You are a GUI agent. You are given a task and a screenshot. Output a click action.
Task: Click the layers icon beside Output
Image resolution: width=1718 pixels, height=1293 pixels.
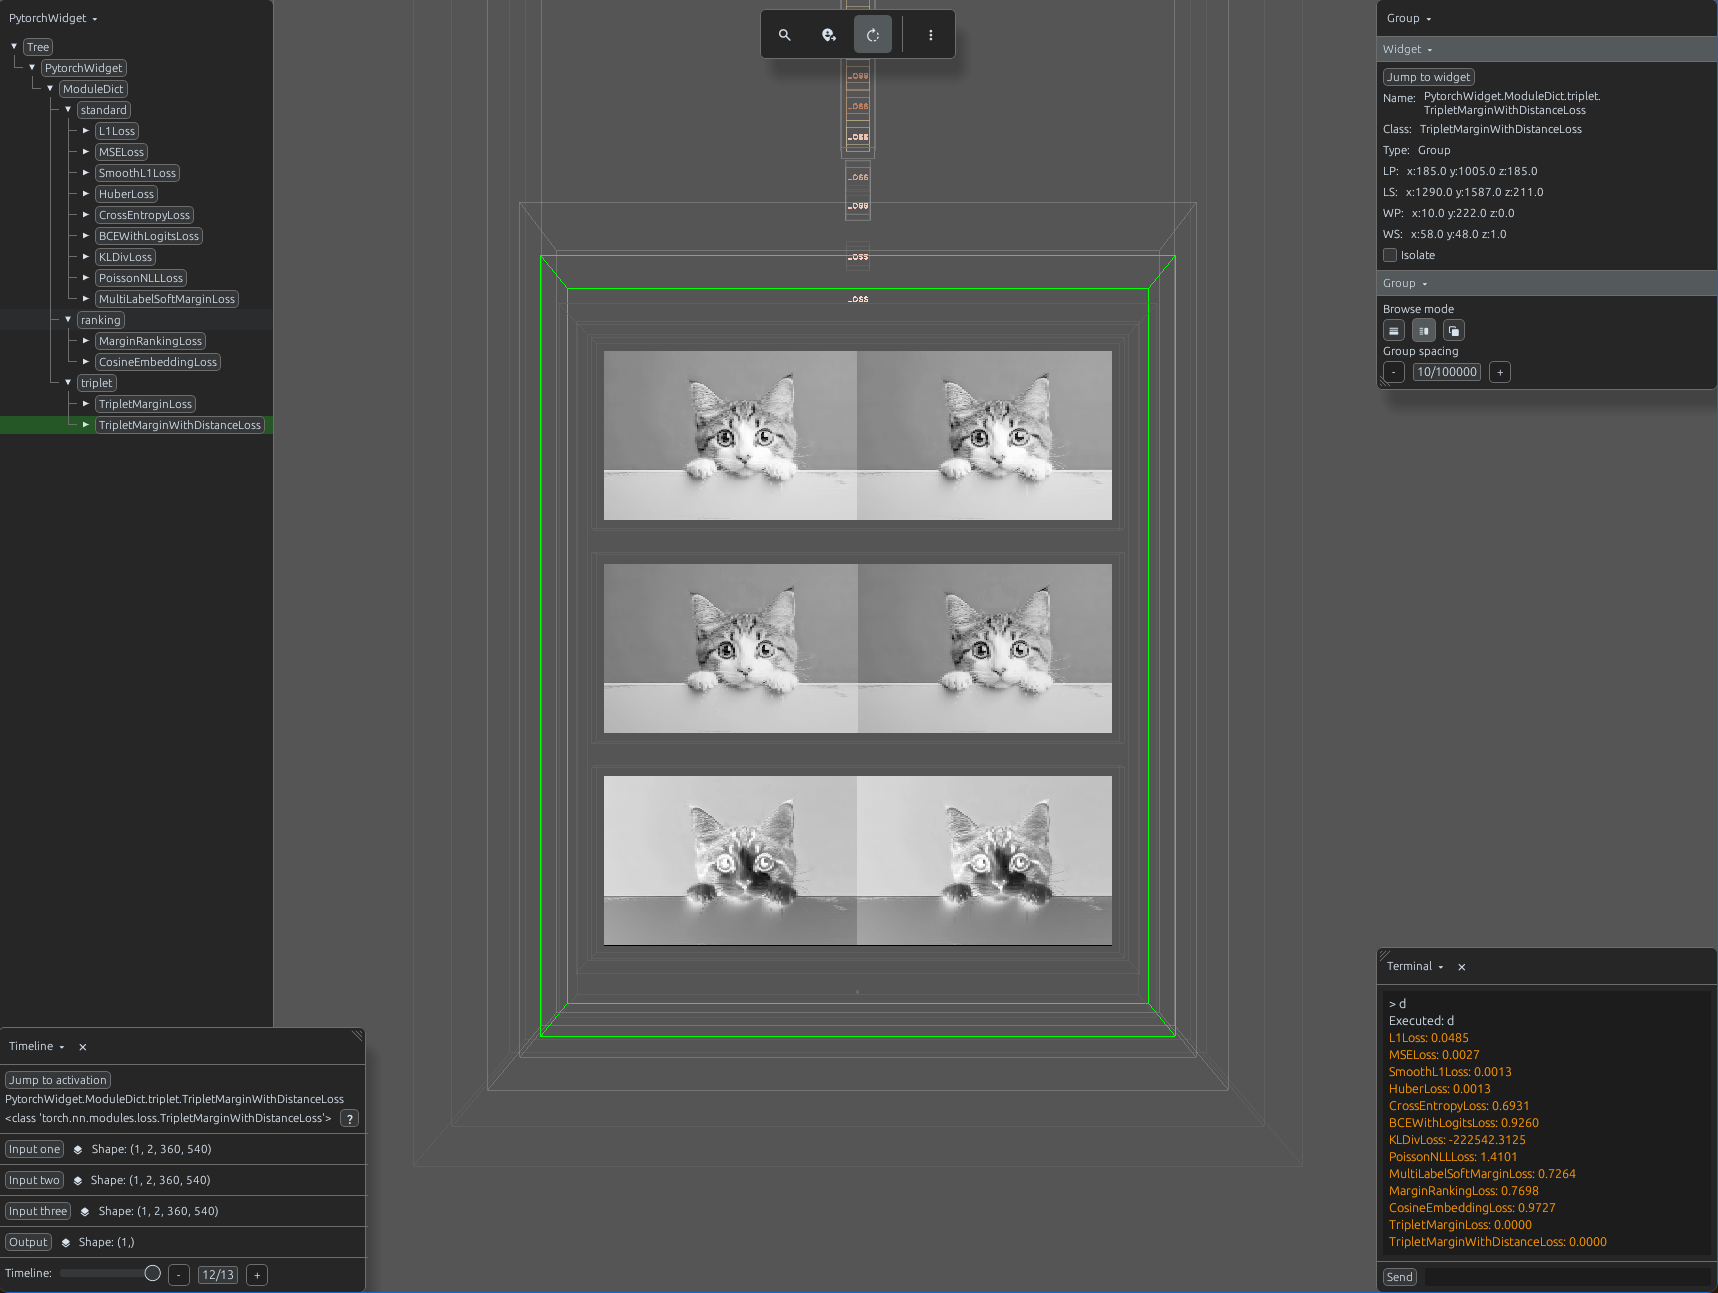(x=65, y=1243)
